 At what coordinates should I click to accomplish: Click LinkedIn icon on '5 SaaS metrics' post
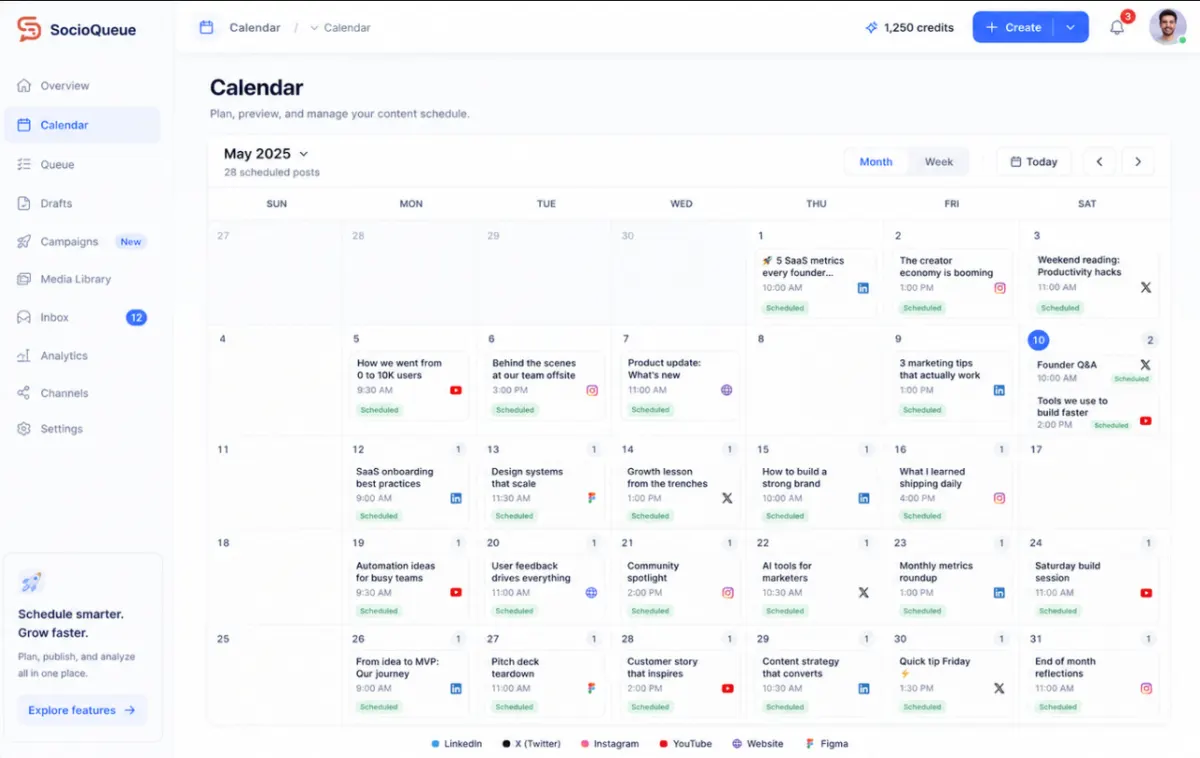point(863,288)
